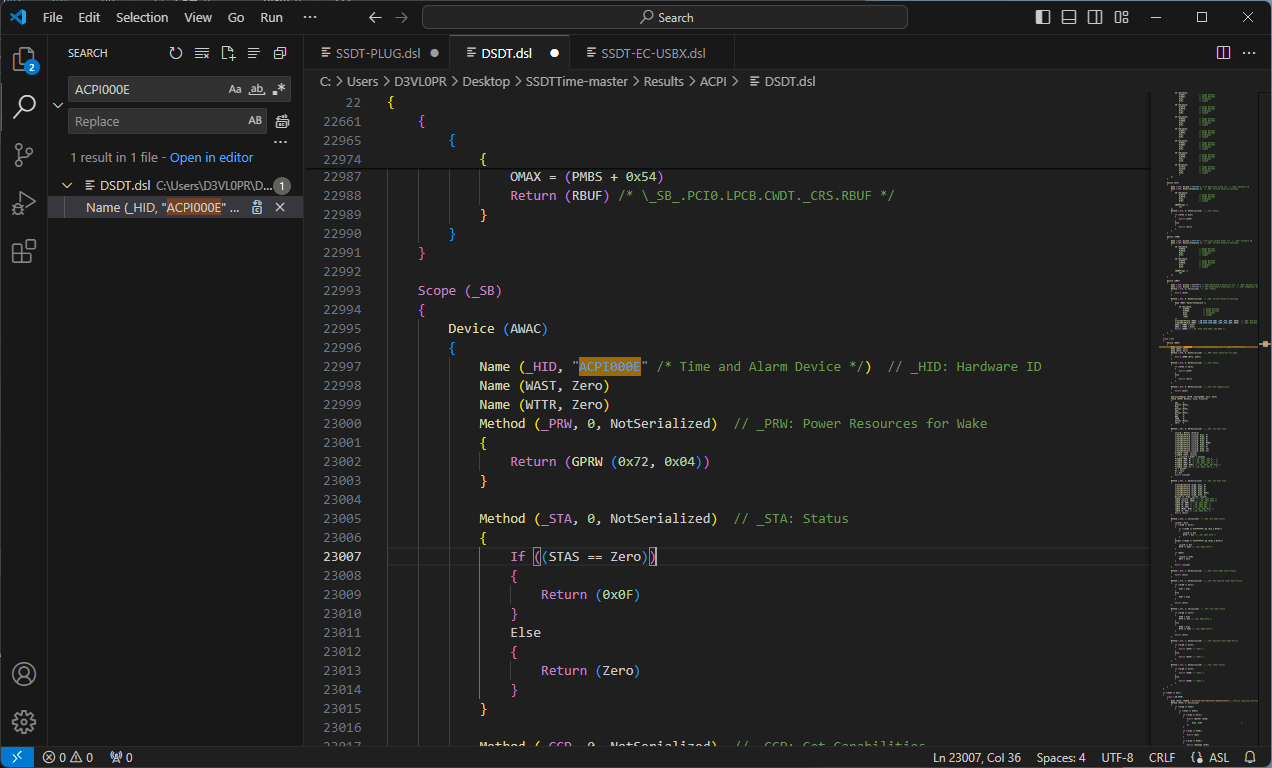This screenshot has width=1272, height=768.
Task: Click the Open in editor link
Action: coord(211,157)
